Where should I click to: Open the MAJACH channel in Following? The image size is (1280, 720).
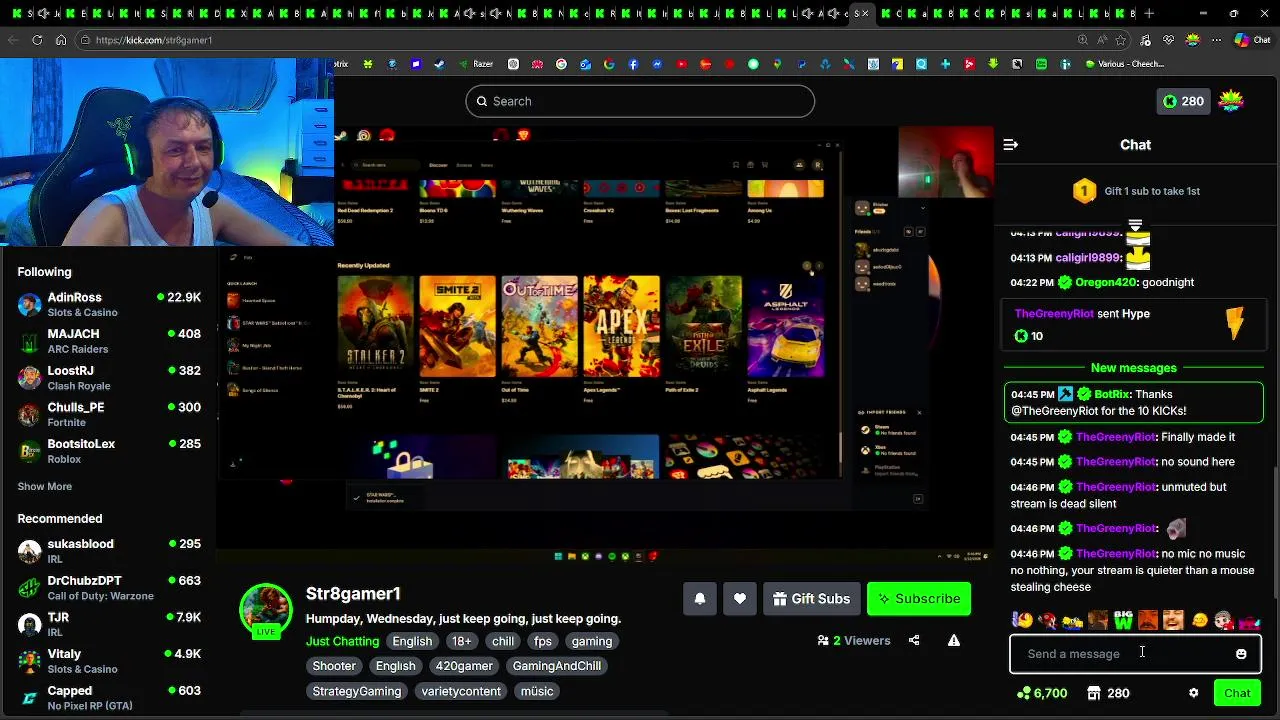pyautogui.click(x=109, y=341)
